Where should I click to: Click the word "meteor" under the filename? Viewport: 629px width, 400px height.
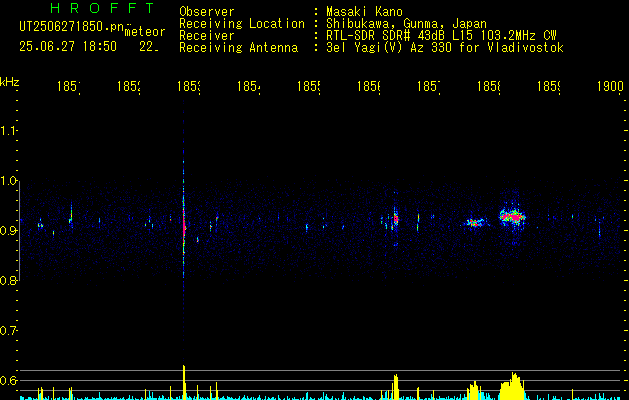[x=145, y=32]
